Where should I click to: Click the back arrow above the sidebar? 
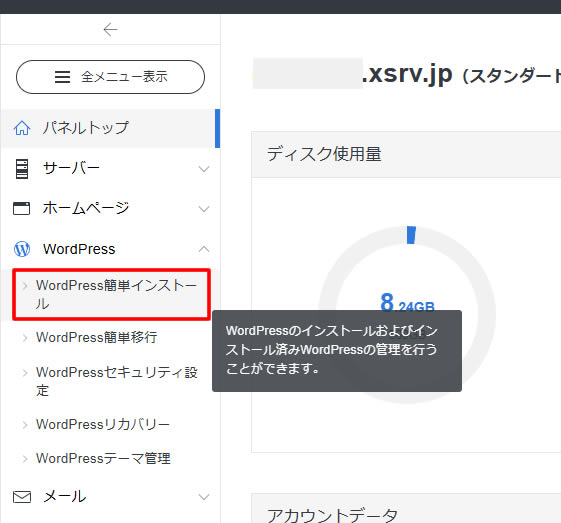point(110,29)
